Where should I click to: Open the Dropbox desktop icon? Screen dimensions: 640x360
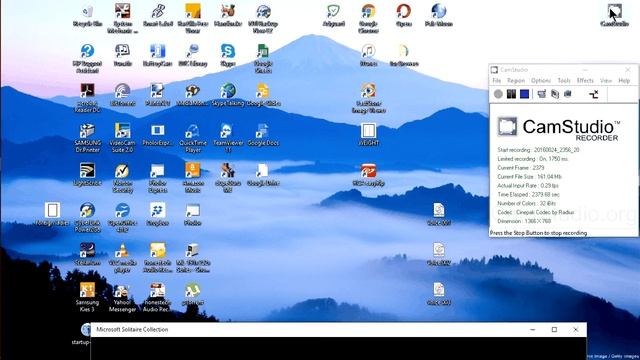(x=158, y=215)
